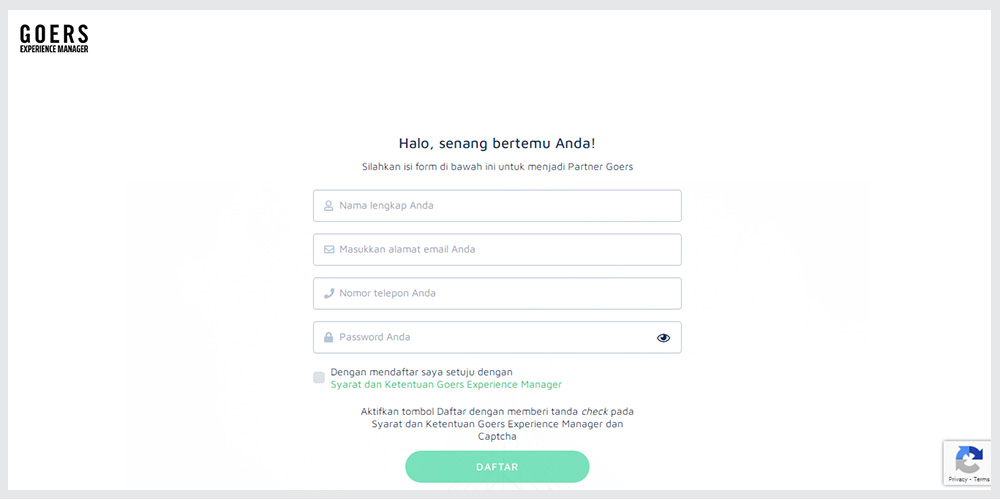Screen dimensions: 1000x500
Task: Click the envelope icon in email field
Action: tap(329, 249)
